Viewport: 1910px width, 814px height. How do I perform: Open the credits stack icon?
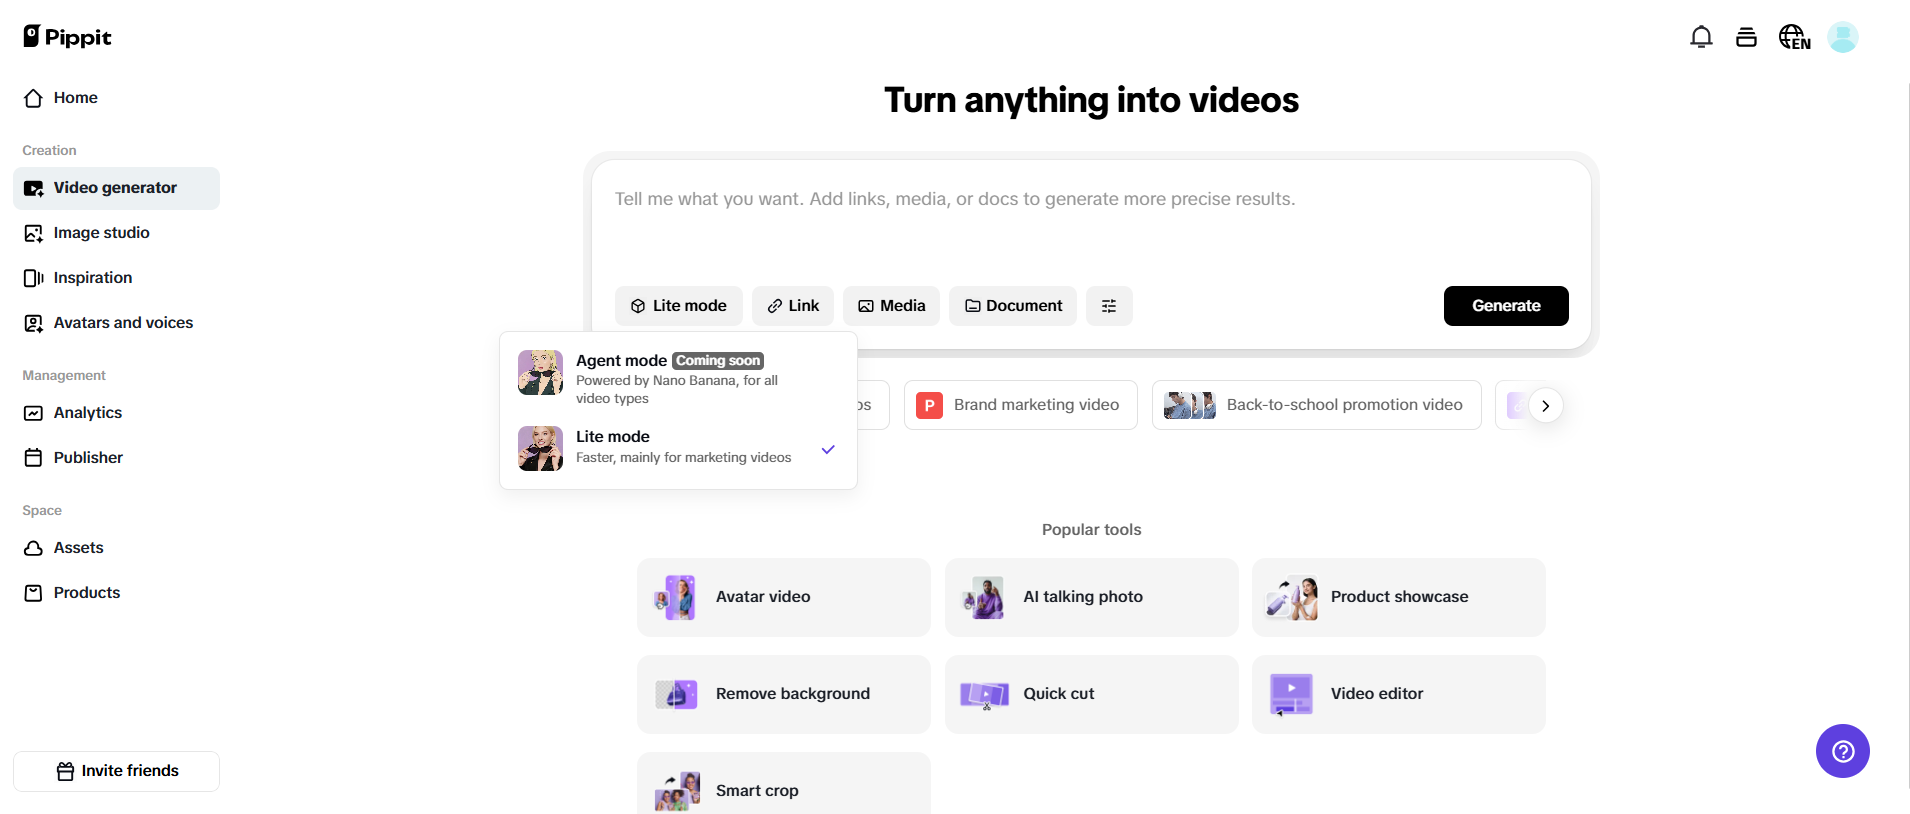(1746, 38)
